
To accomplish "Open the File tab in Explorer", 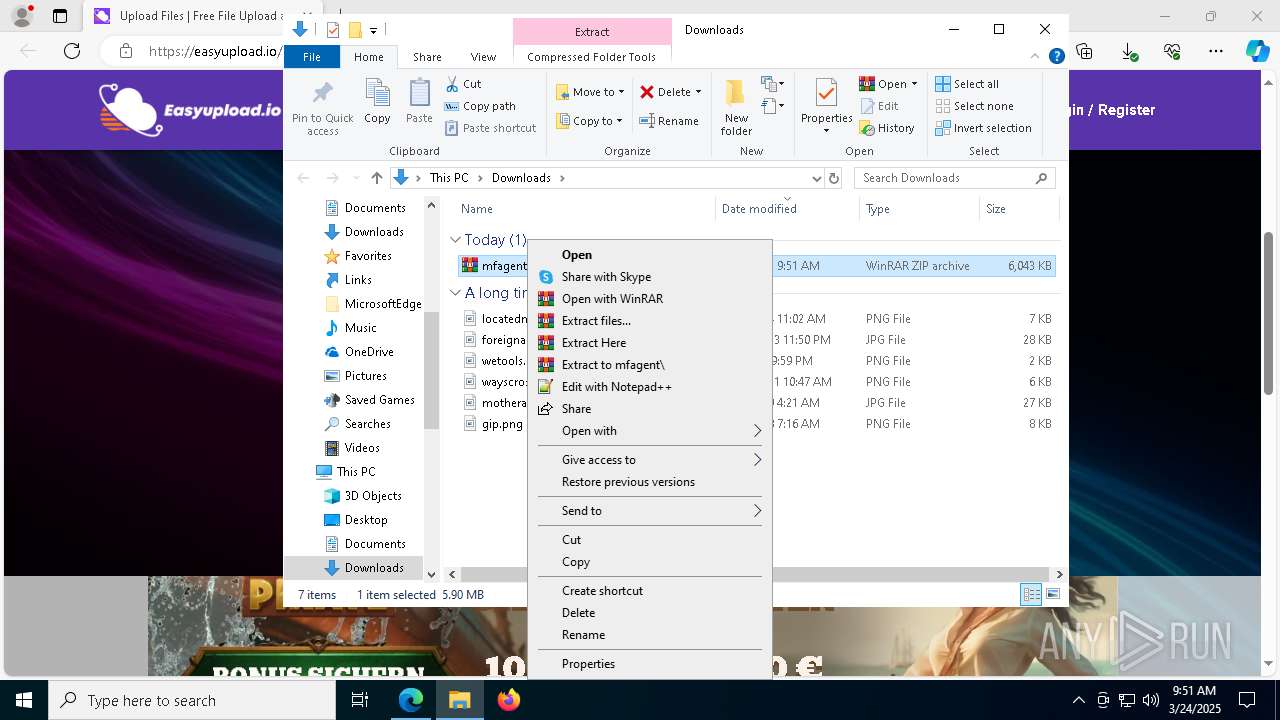I will coord(312,57).
